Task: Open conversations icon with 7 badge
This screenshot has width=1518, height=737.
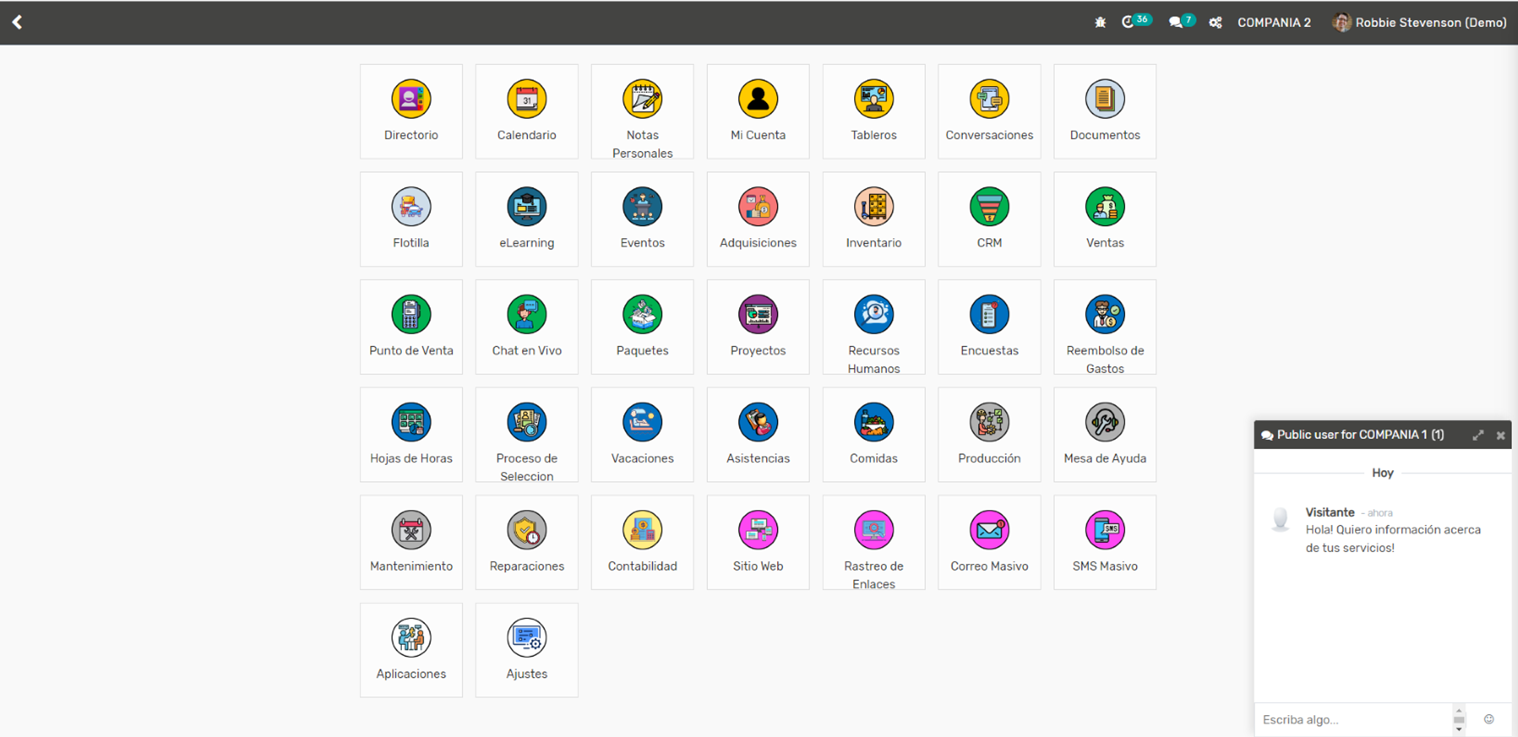Action: tap(1176, 22)
